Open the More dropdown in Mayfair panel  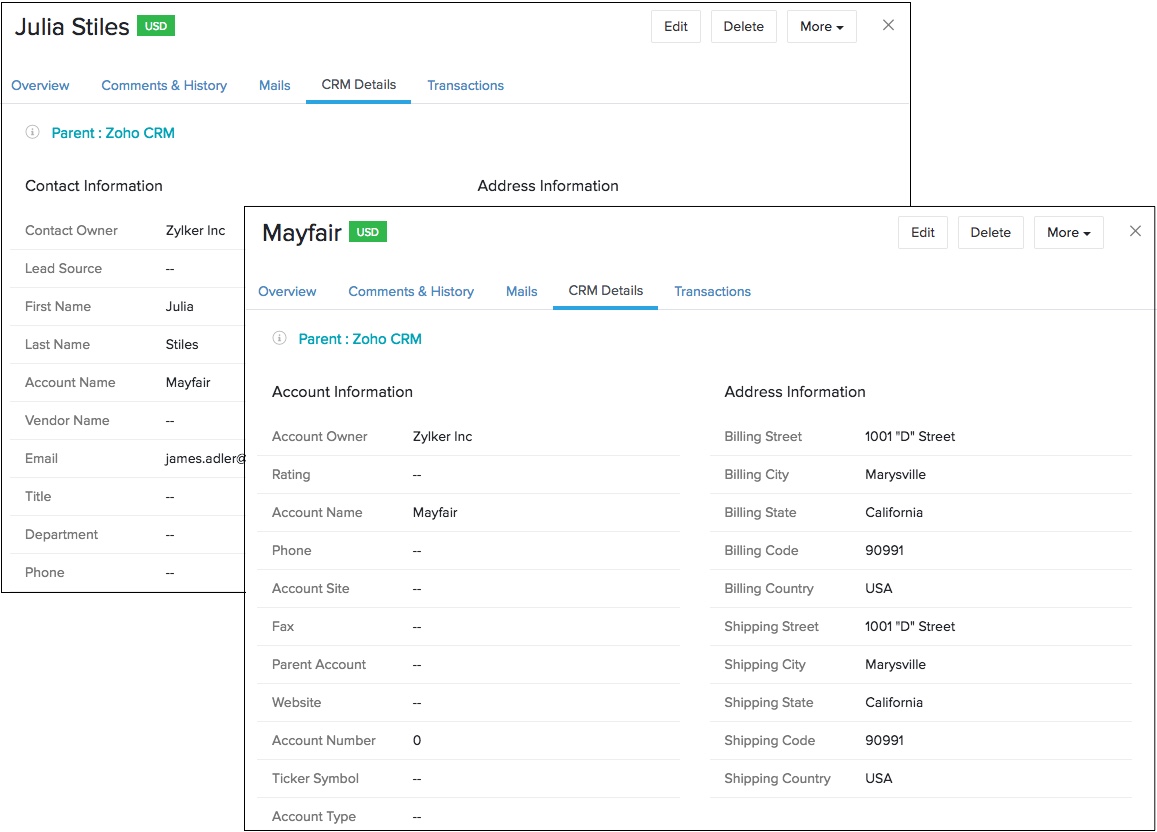coord(1068,232)
